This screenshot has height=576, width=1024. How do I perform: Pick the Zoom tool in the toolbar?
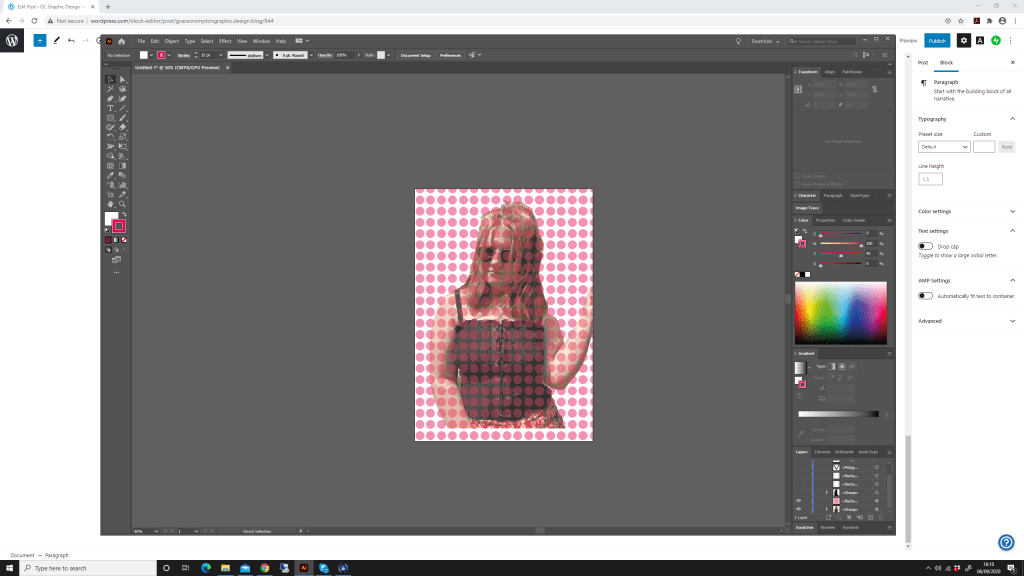122,204
